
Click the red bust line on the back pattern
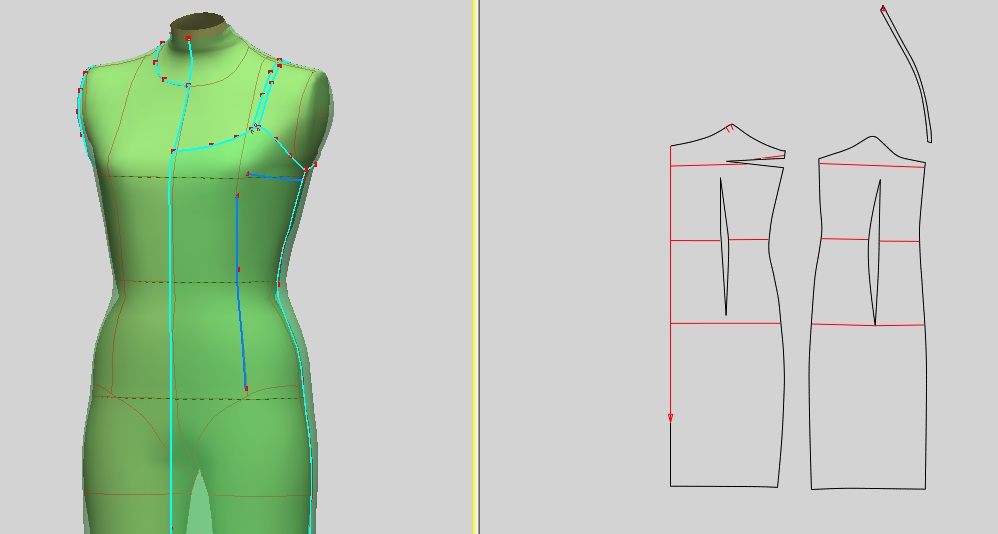coord(872,165)
